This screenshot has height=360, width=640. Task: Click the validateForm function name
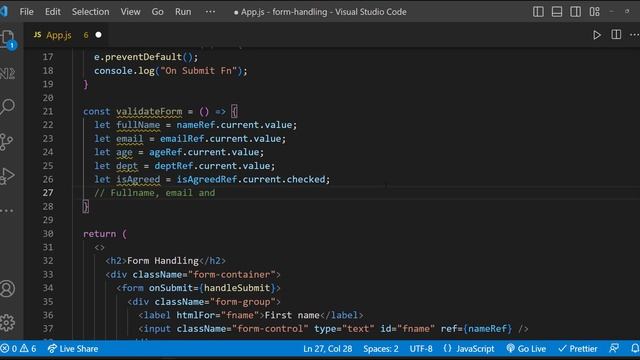(x=149, y=111)
